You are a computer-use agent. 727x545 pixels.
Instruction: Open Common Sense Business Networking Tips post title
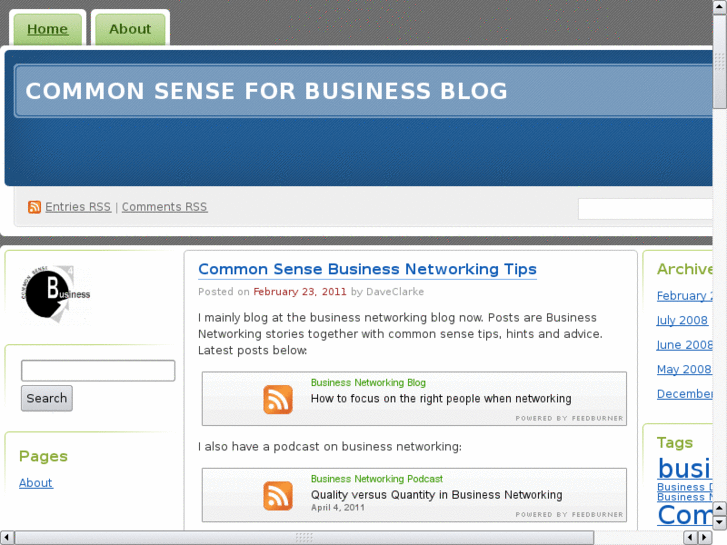pos(367,269)
